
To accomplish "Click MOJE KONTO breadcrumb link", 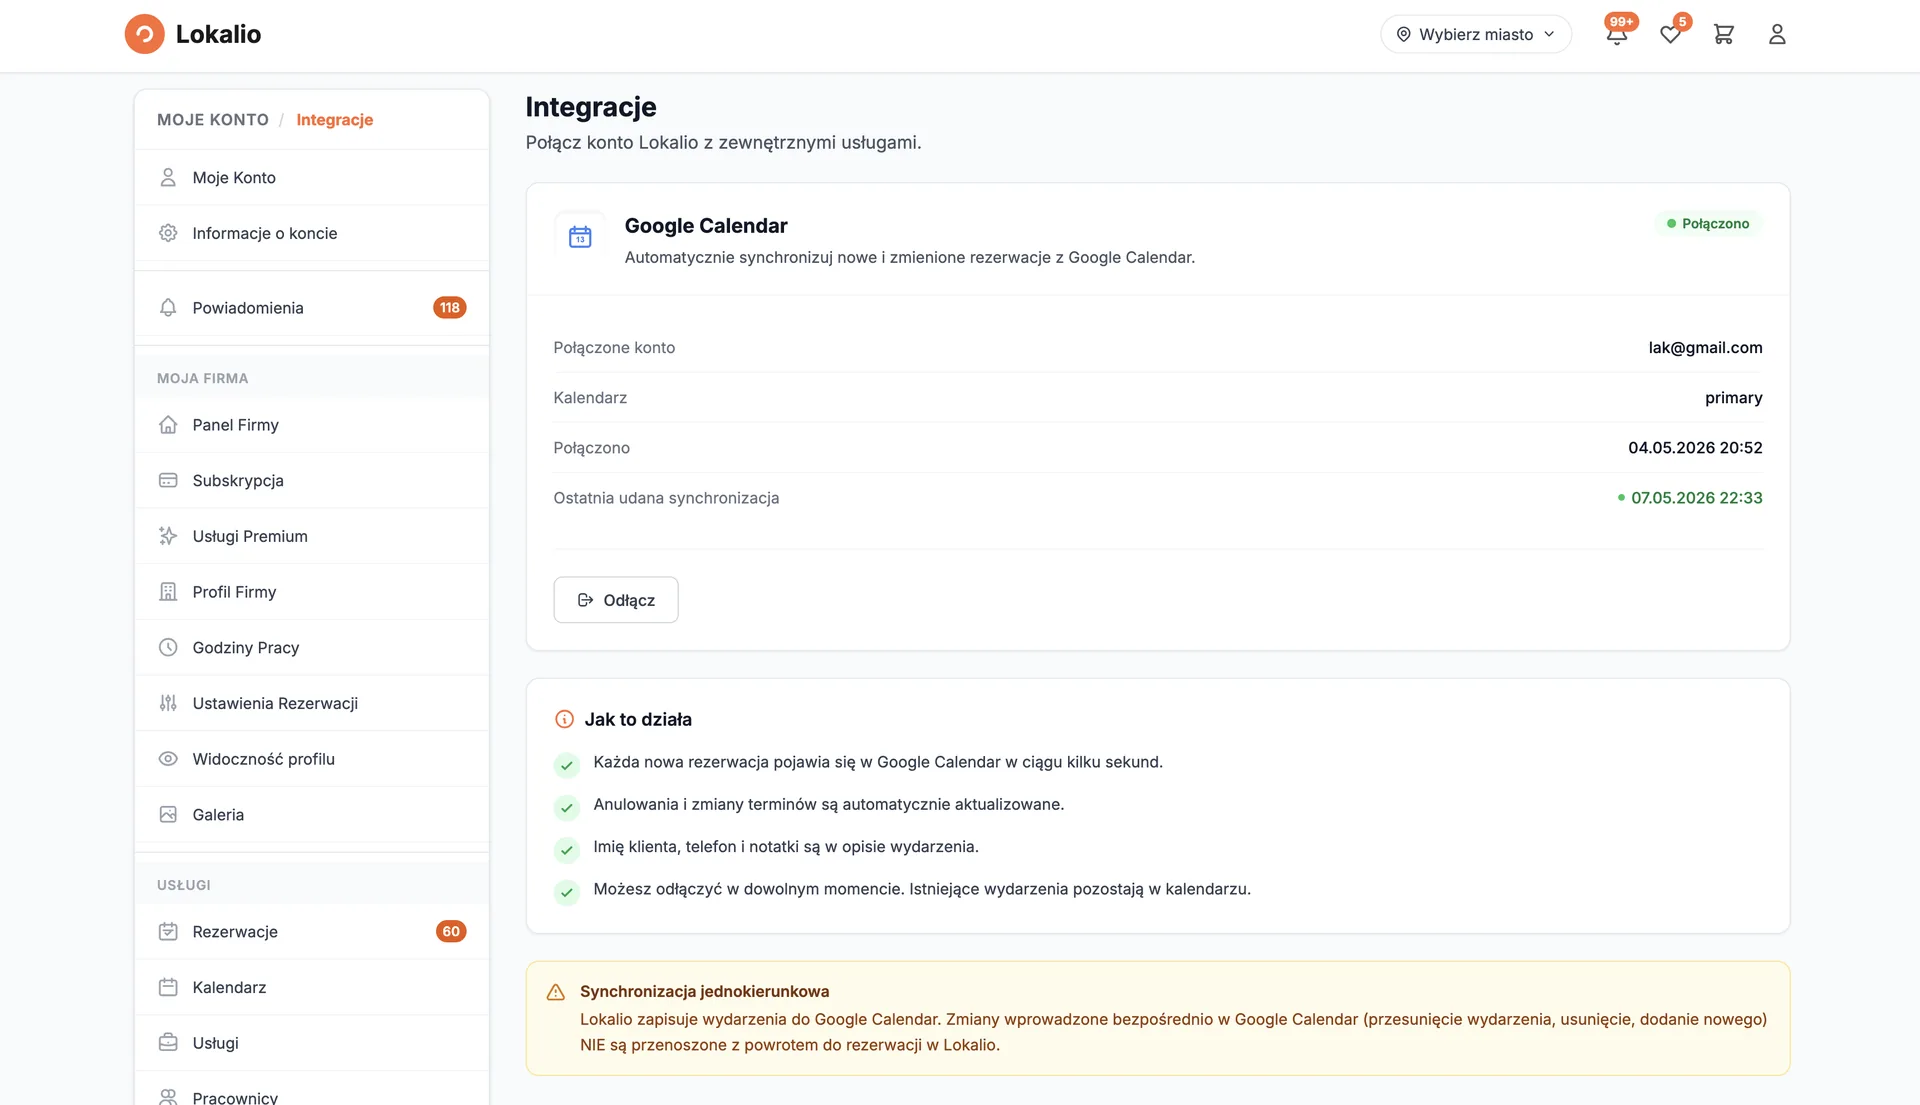I will click(x=213, y=120).
